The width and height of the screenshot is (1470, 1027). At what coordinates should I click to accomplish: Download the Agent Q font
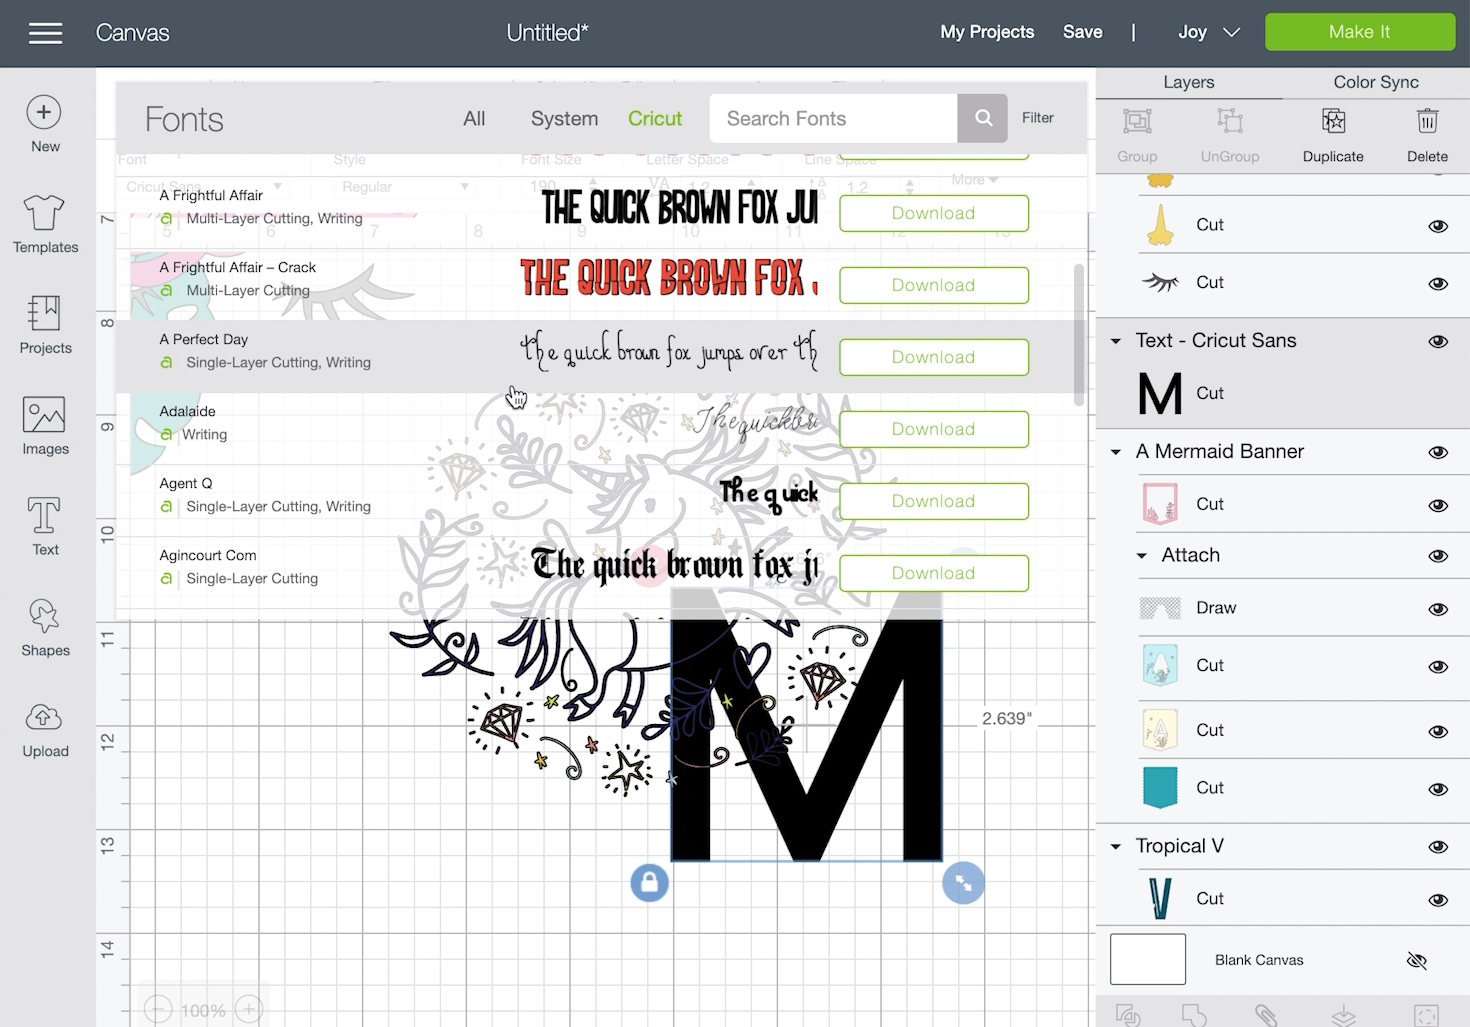(934, 501)
